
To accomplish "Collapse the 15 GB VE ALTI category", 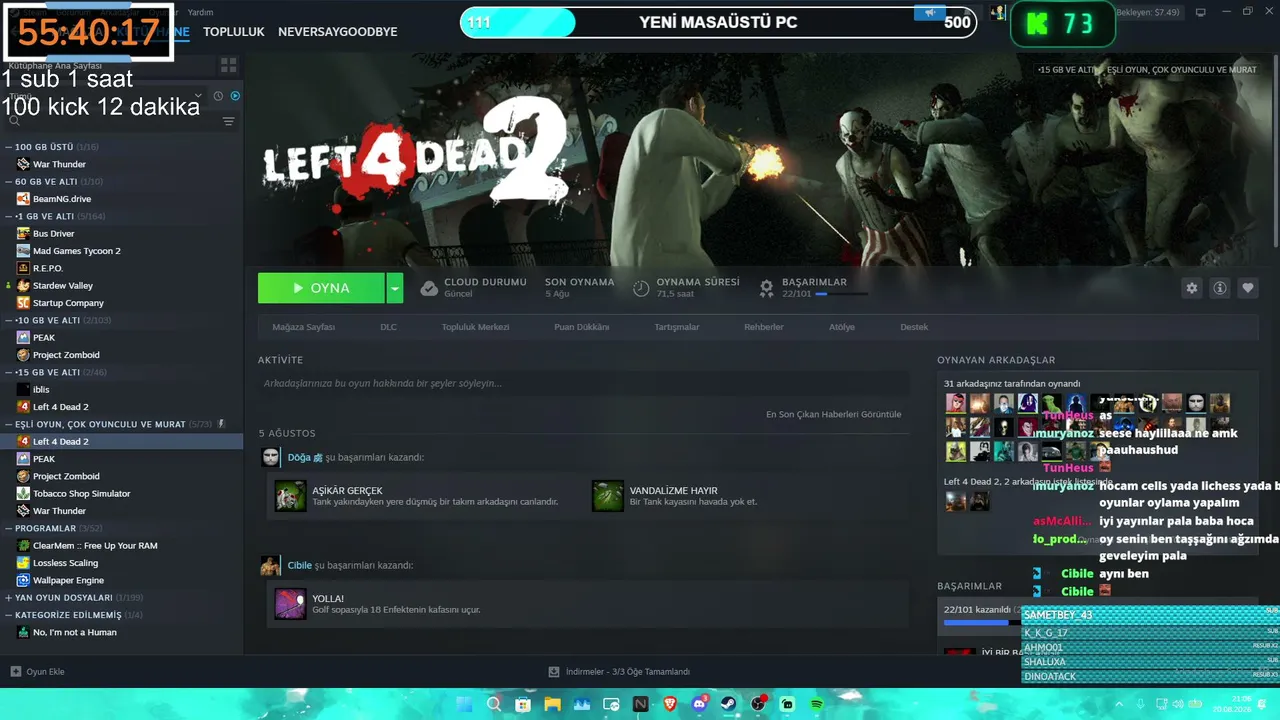I will tap(9, 372).
